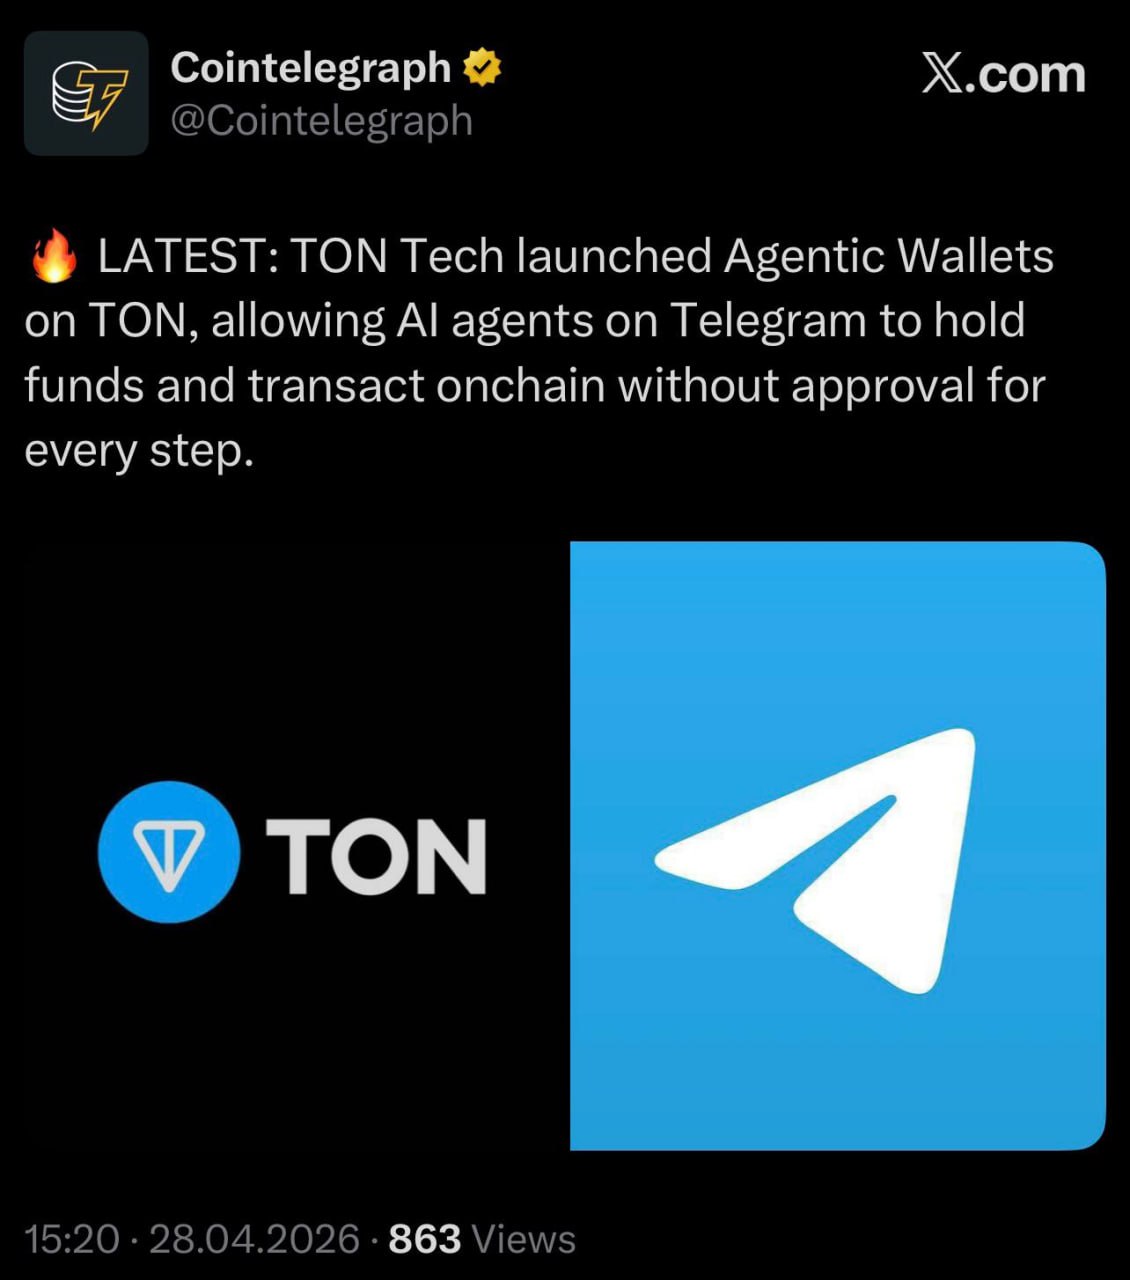Select the phrase every step
This screenshot has height=1280, width=1130.
(x=139, y=451)
